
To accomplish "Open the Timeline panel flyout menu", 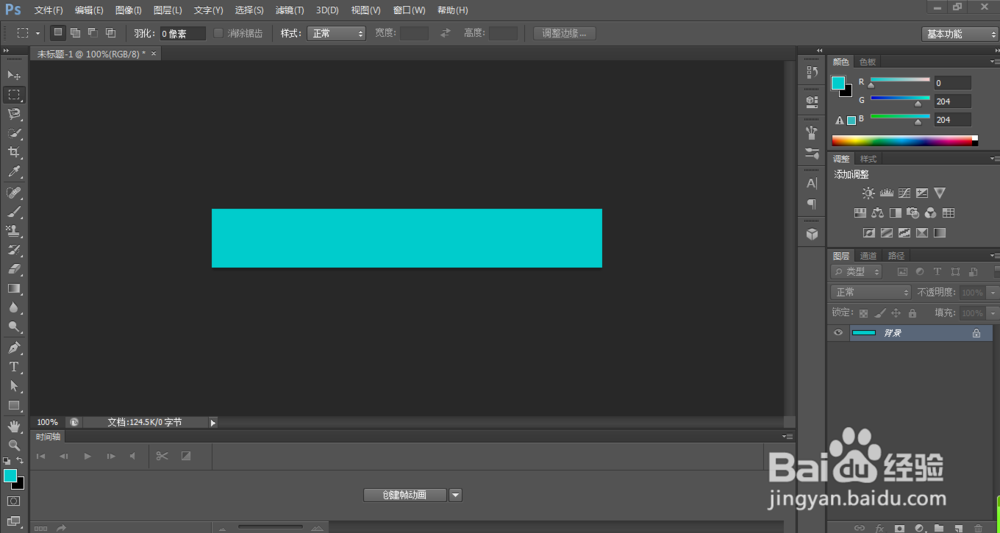I will [788, 437].
